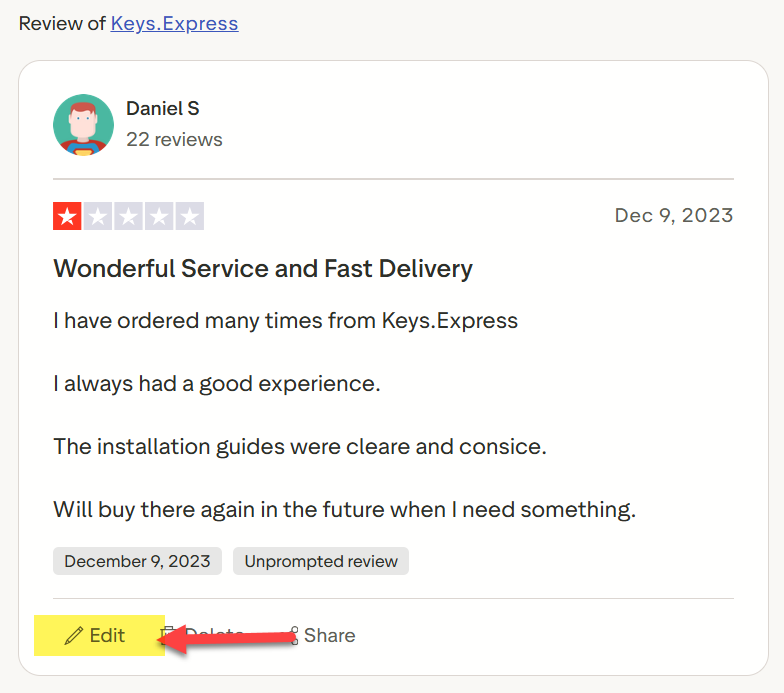Select the fifth grey star
Image resolution: width=784 pixels, height=693 pixels.
click(x=190, y=216)
